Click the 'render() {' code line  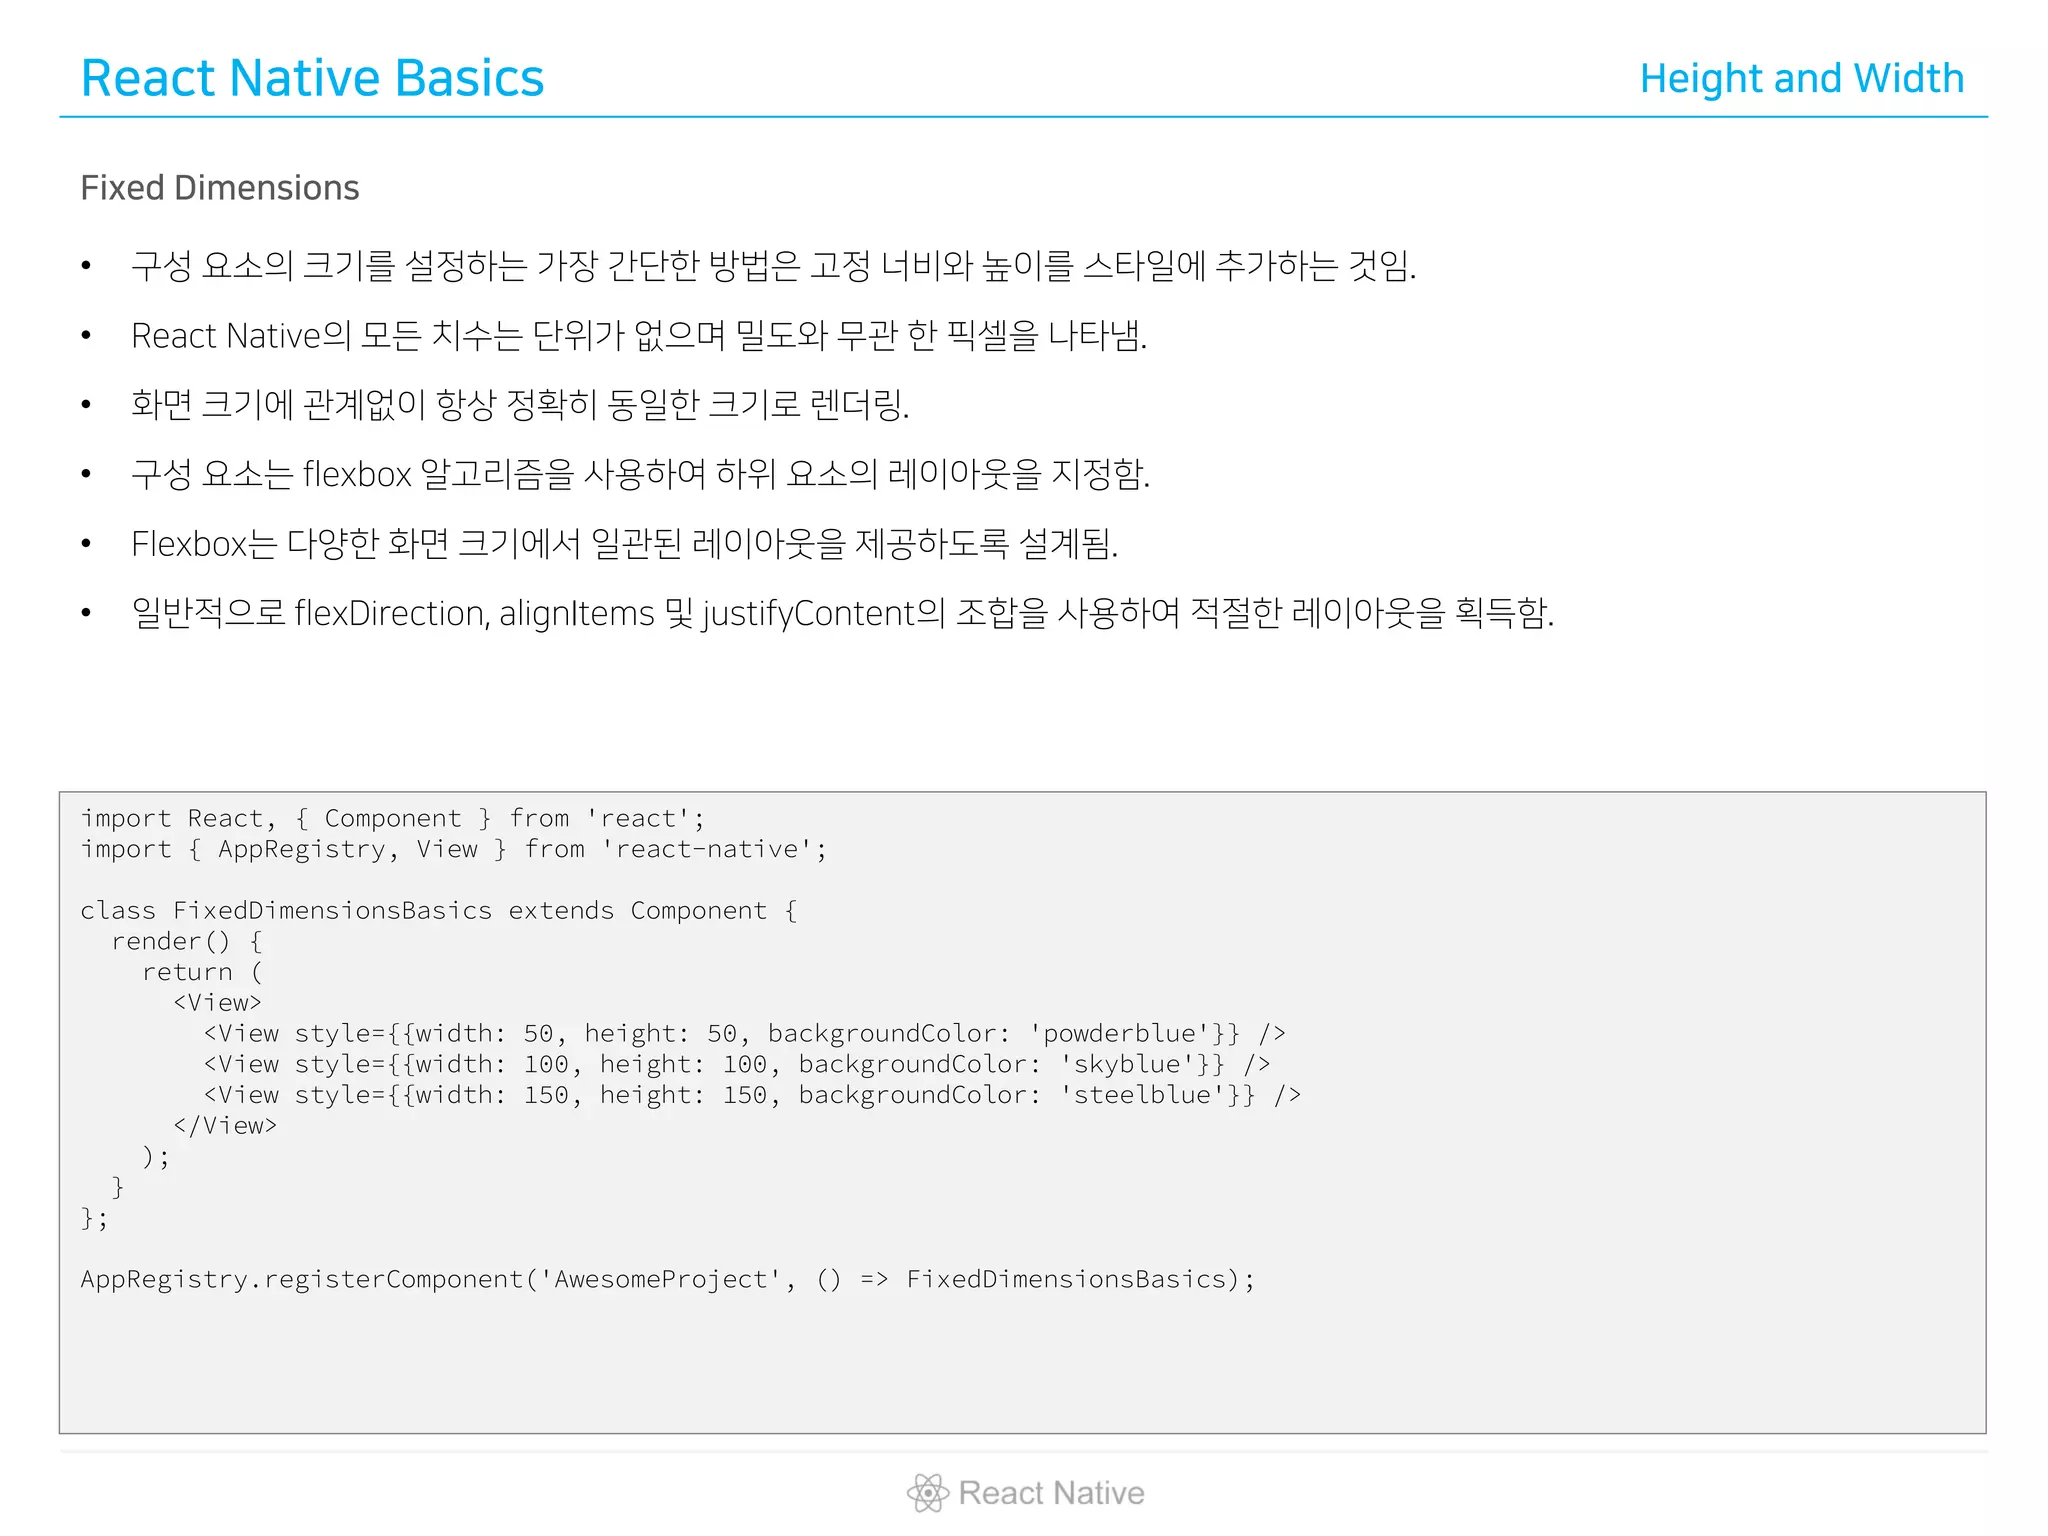click(187, 942)
